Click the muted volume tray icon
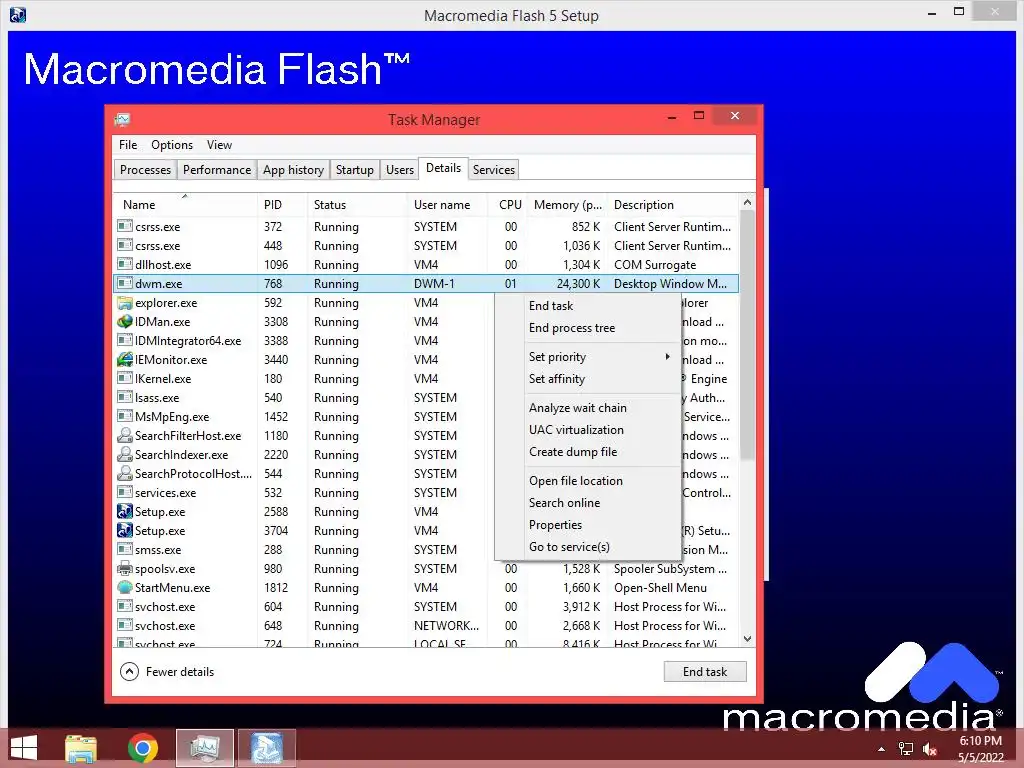Image resolution: width=1024 pixels, height=768 pixels. (x=930, y=749)
